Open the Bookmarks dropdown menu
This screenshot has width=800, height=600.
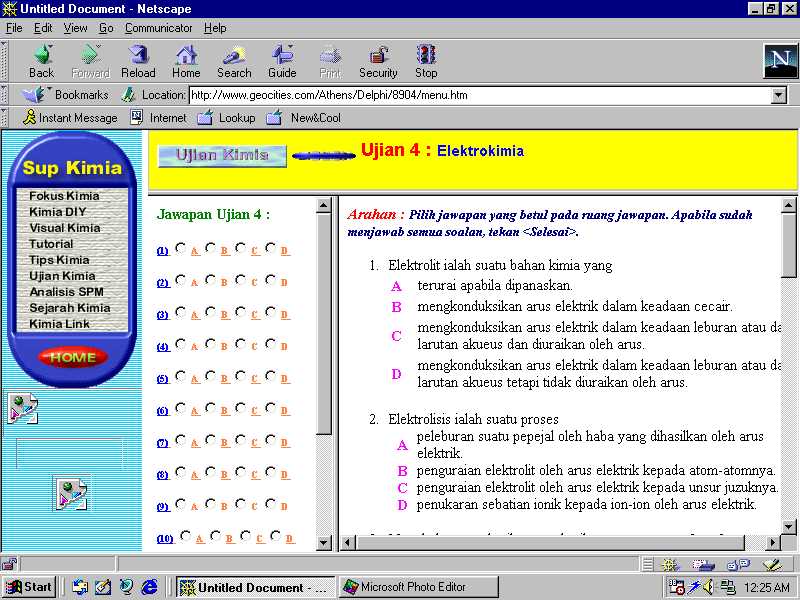[68, 95]
